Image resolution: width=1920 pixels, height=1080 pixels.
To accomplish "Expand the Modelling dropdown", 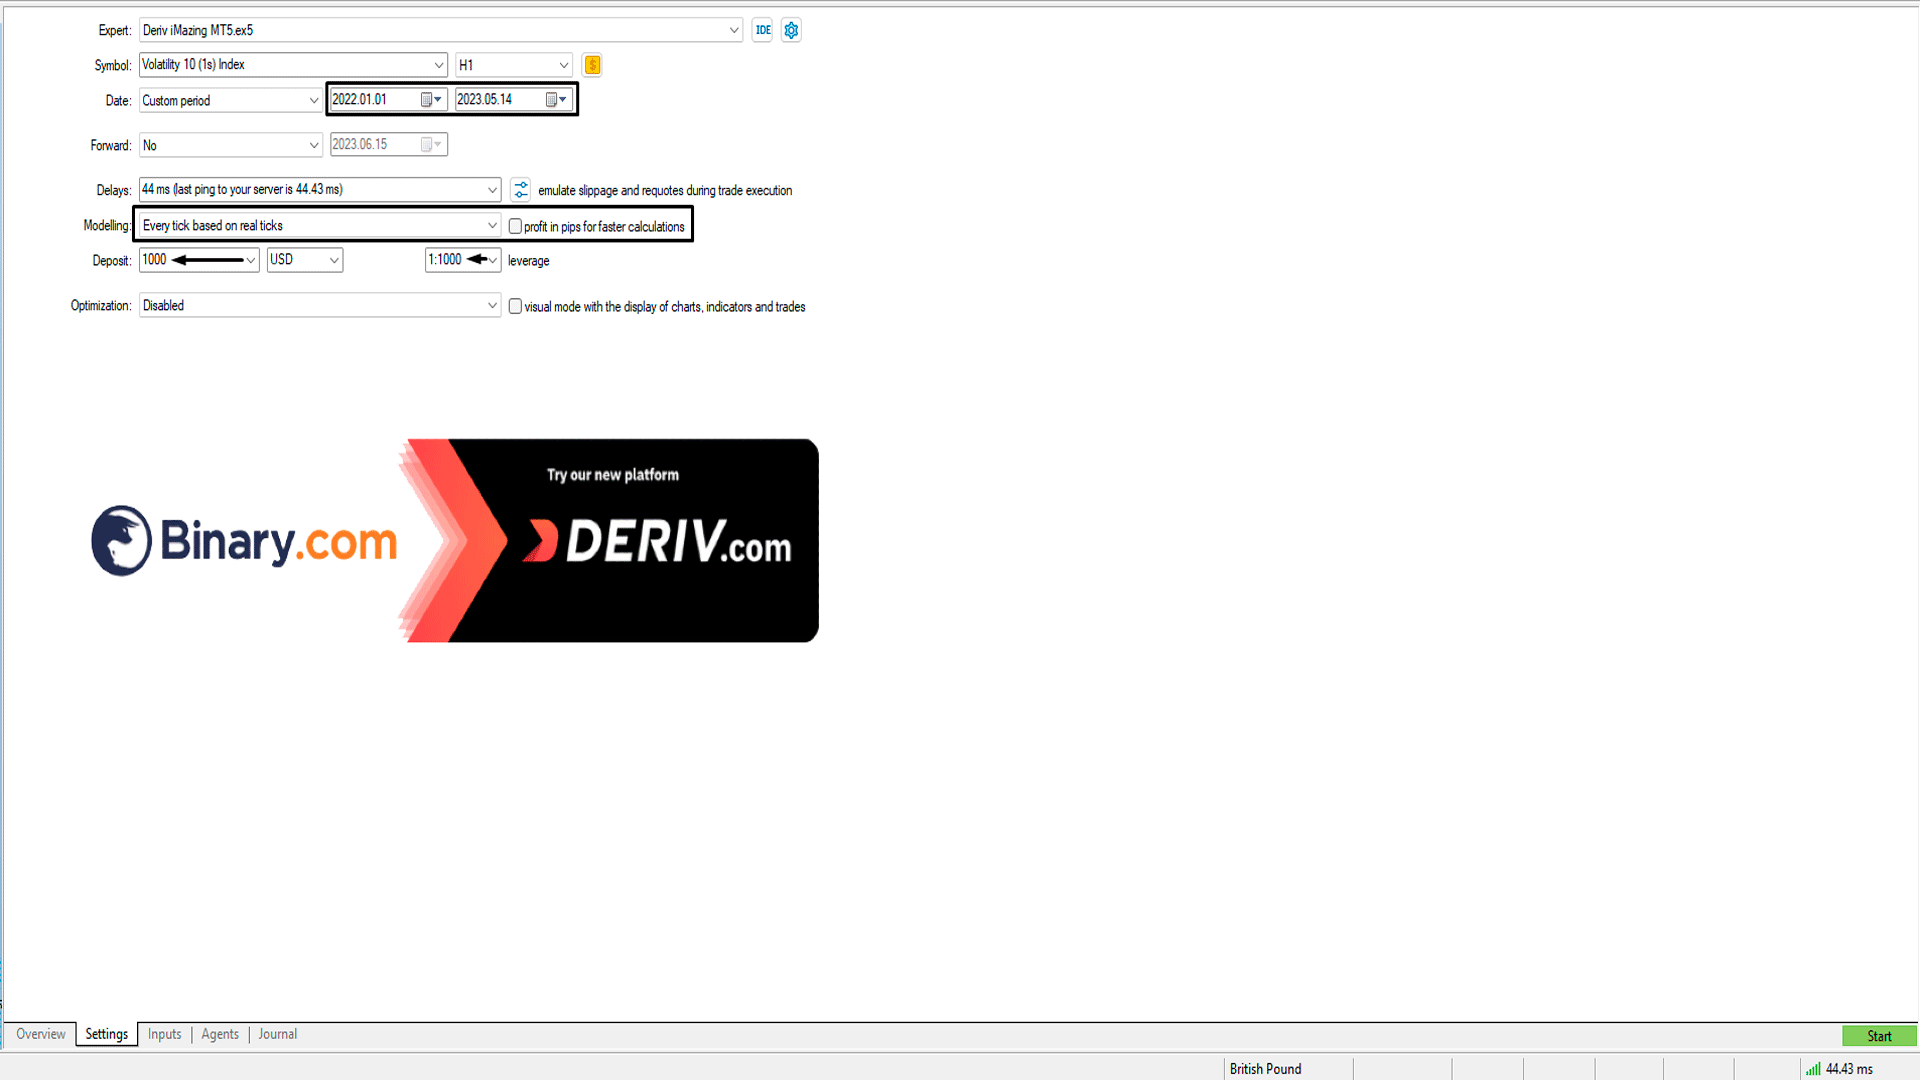I will click(492, 225).
